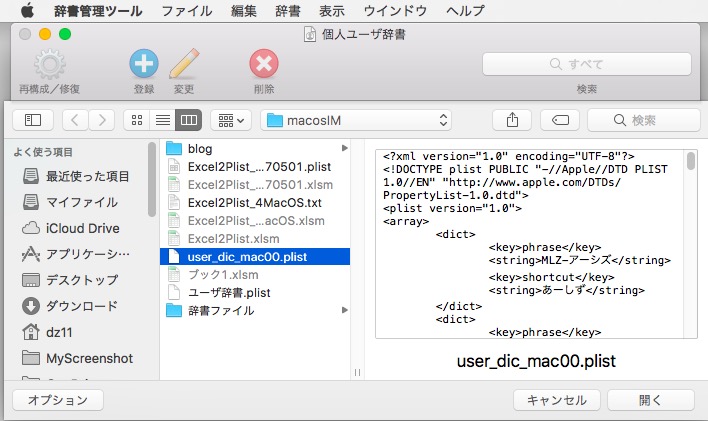Screen dimensions: 708x421
Task: Open the macosIM folder path popup
Action: (356, 120)
